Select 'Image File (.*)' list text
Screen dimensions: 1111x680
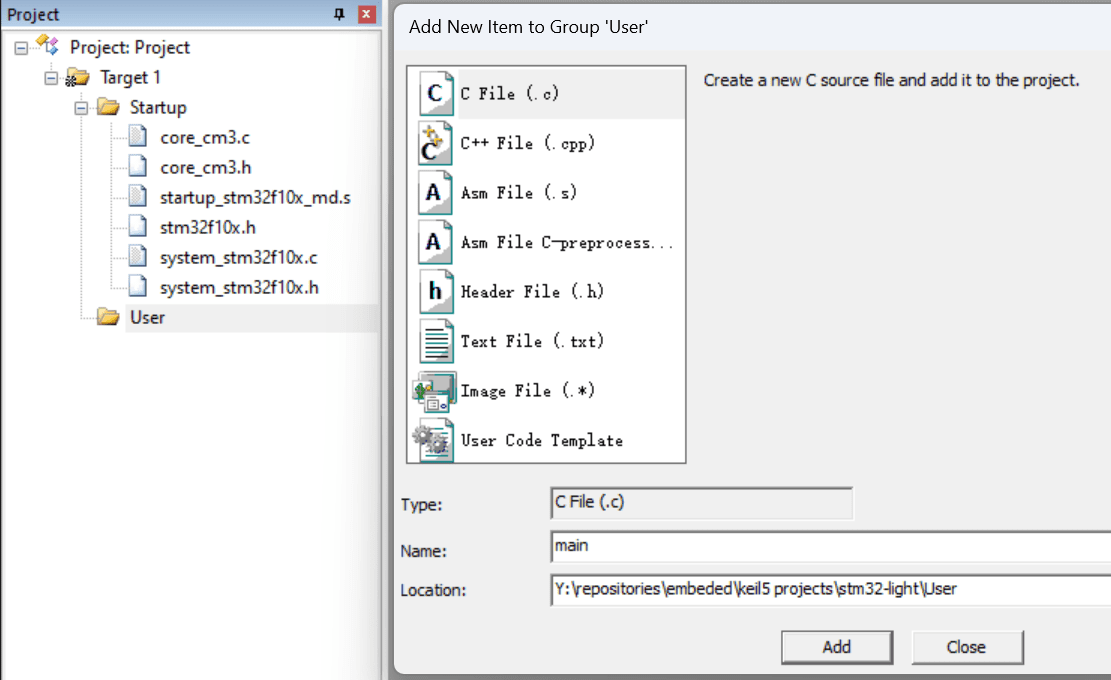coord(528,391)
